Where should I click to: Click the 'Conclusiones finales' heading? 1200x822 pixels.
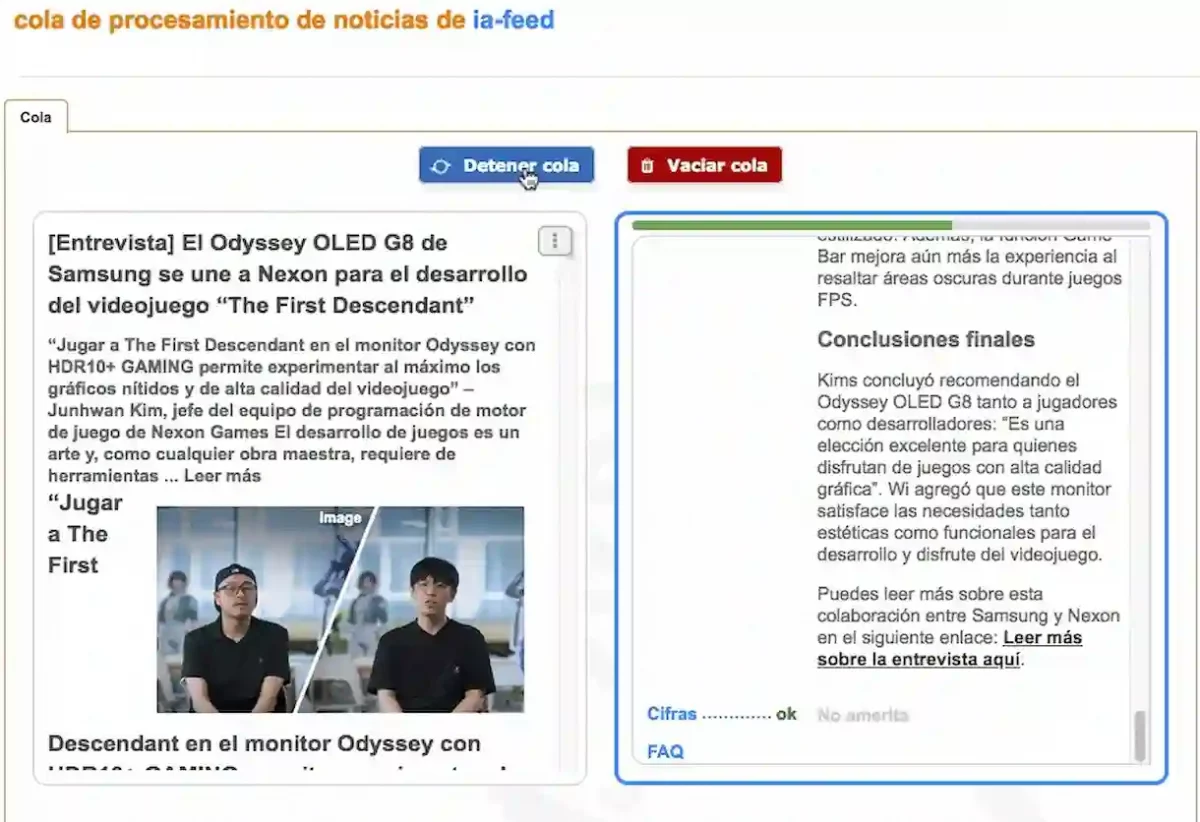[925, 340]
